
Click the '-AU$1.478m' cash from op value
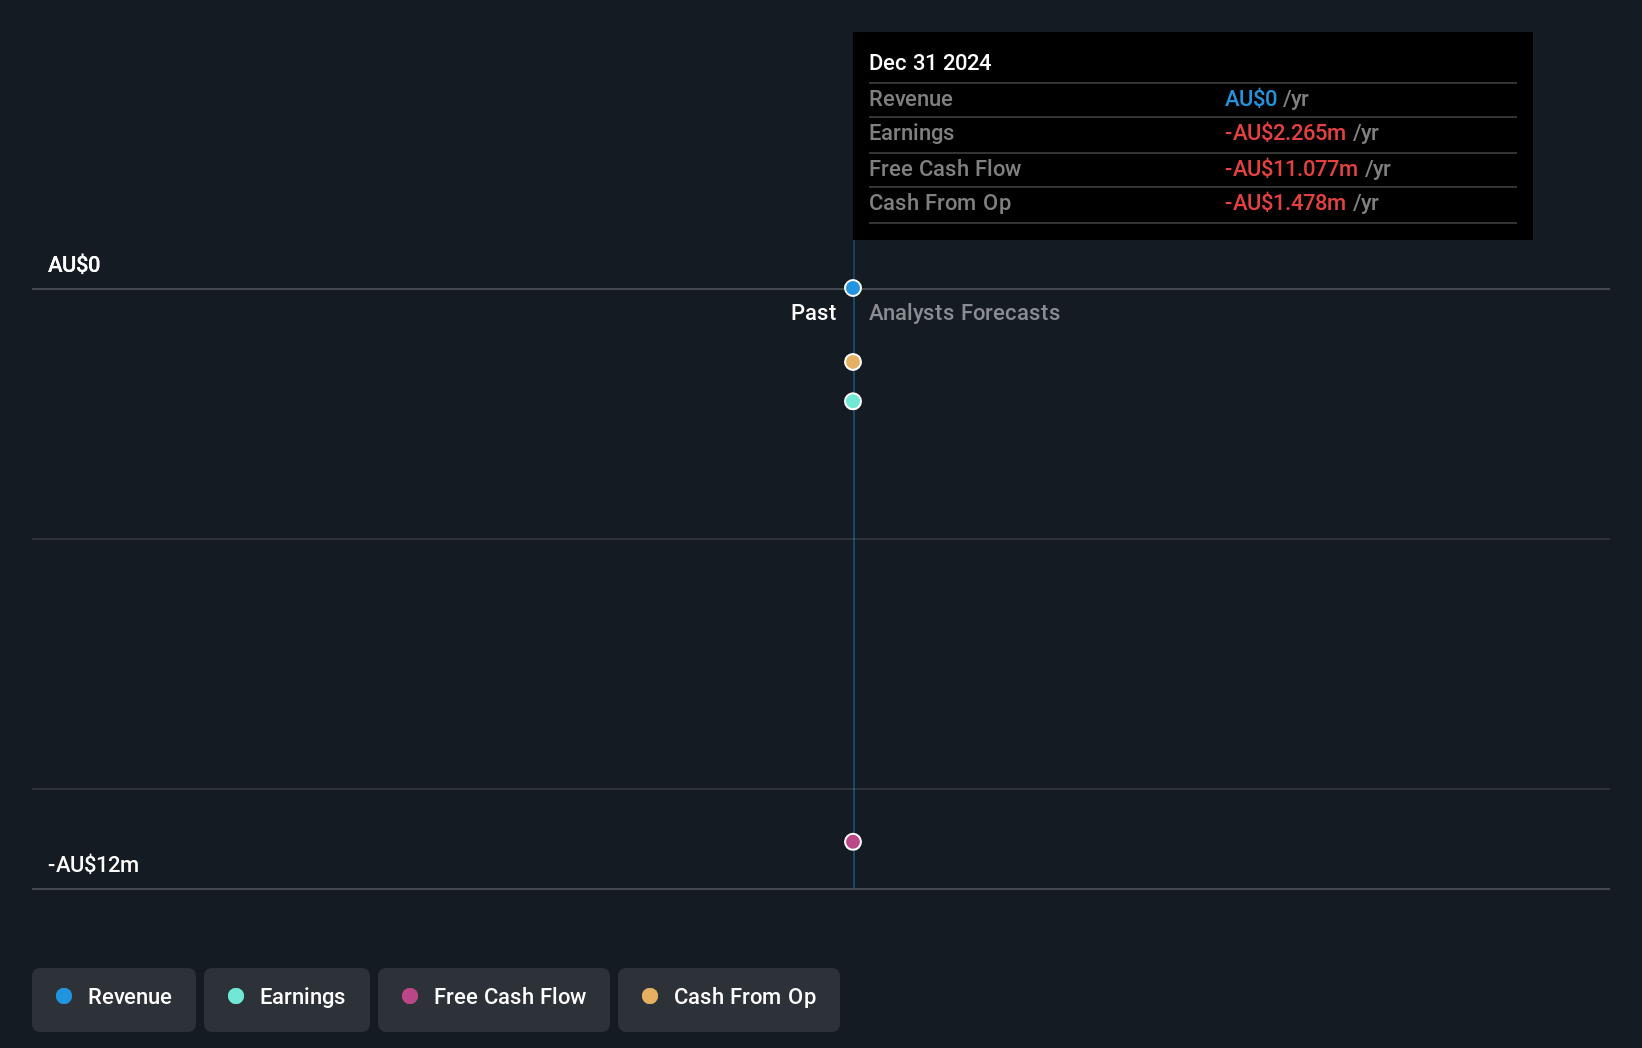click(1285, 202)
